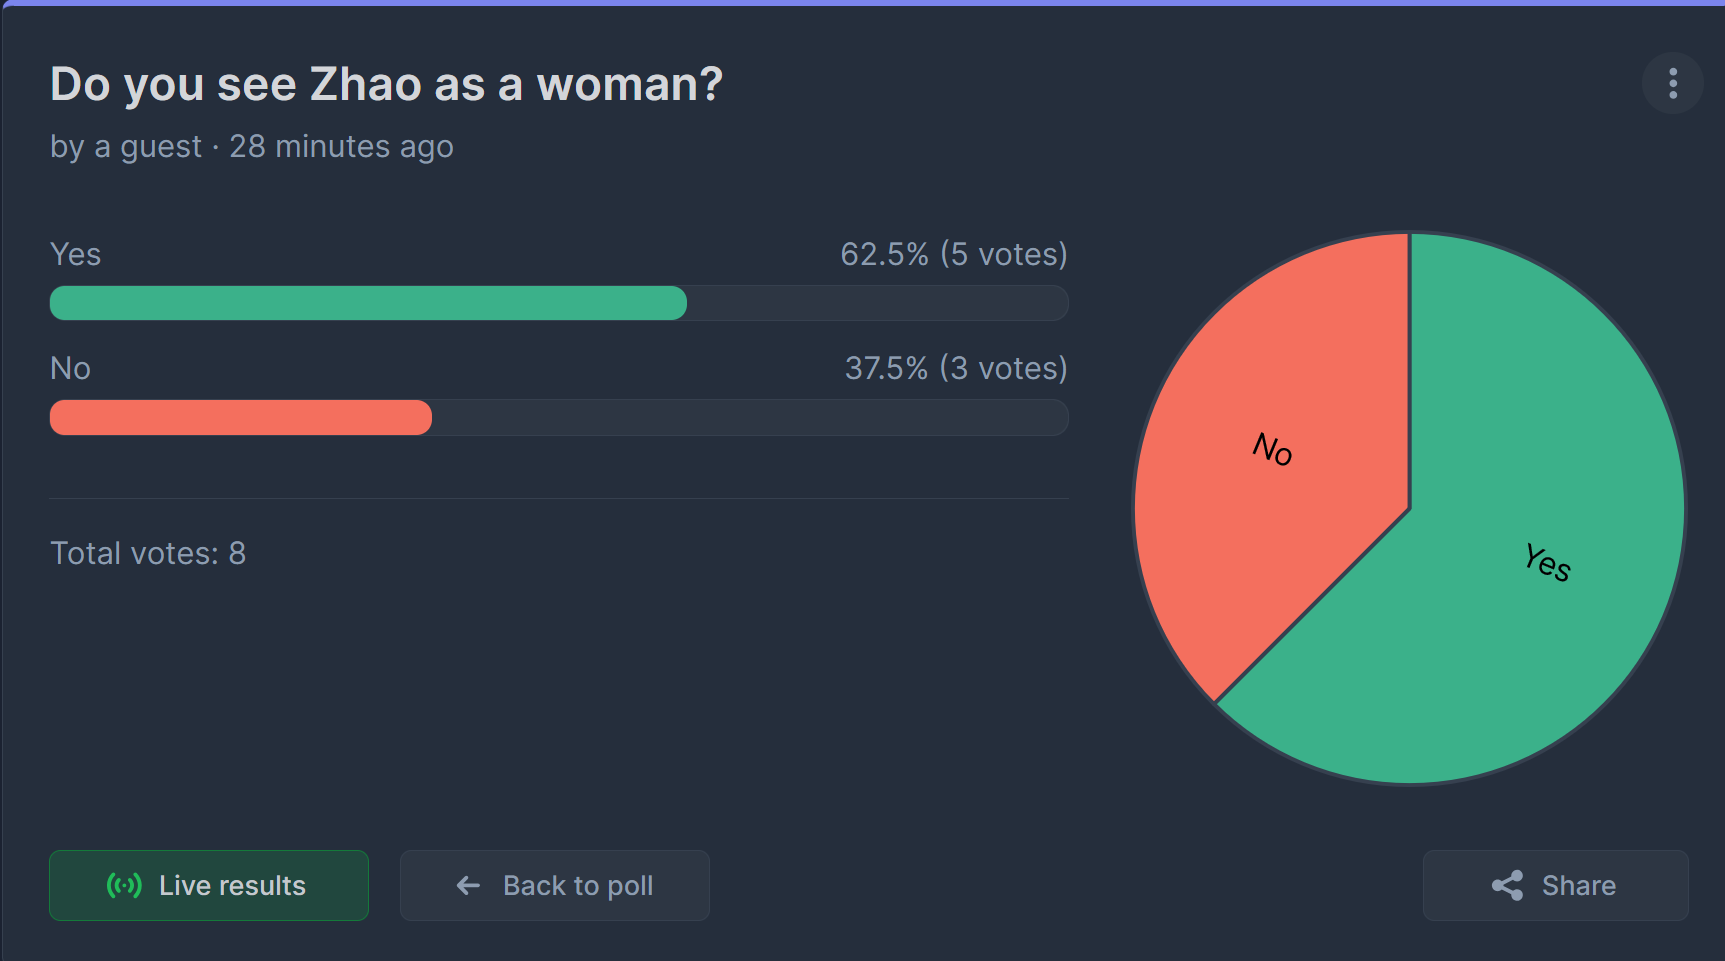The image size is (1725, 961).
Task: Click the No option label
Action: tap(70, 368)
